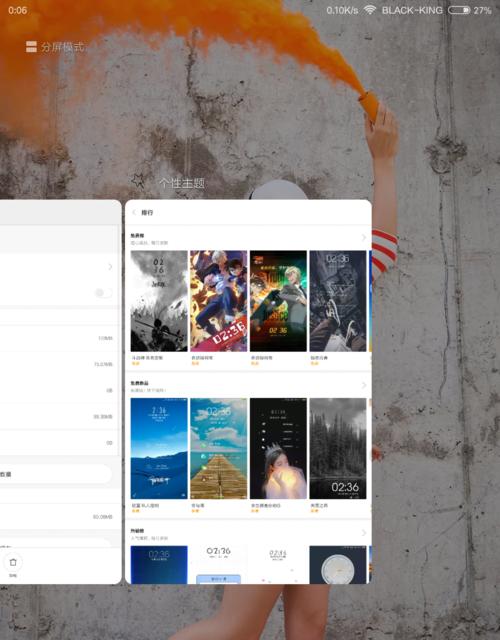
Task: Tap the battery icon in status bar
Action: click(x=459, y=10)
